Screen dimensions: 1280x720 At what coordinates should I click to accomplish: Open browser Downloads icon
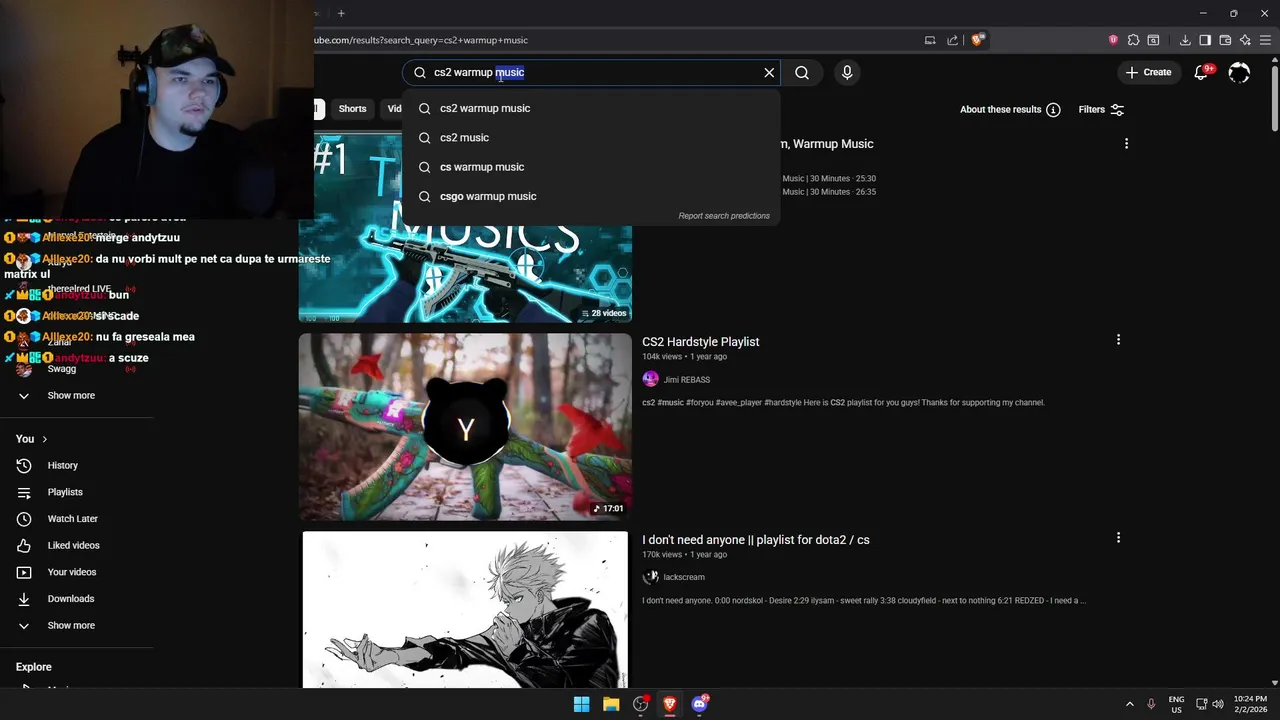[1185, 40]
